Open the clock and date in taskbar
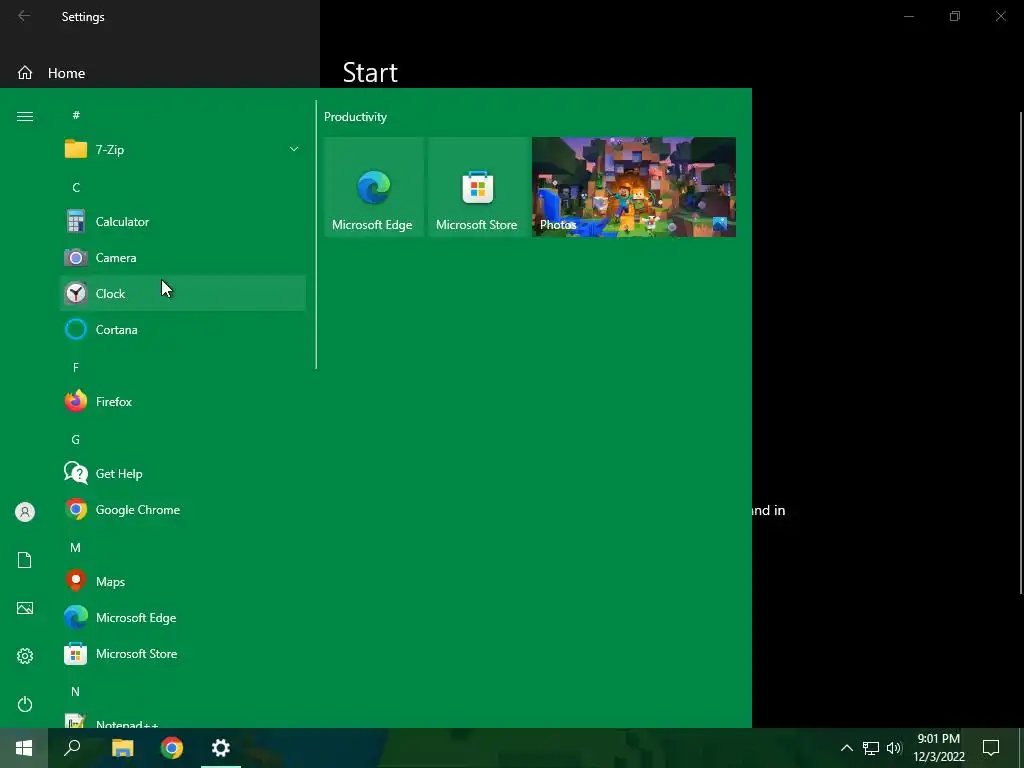1024x768 pixels. pos(939,748)
